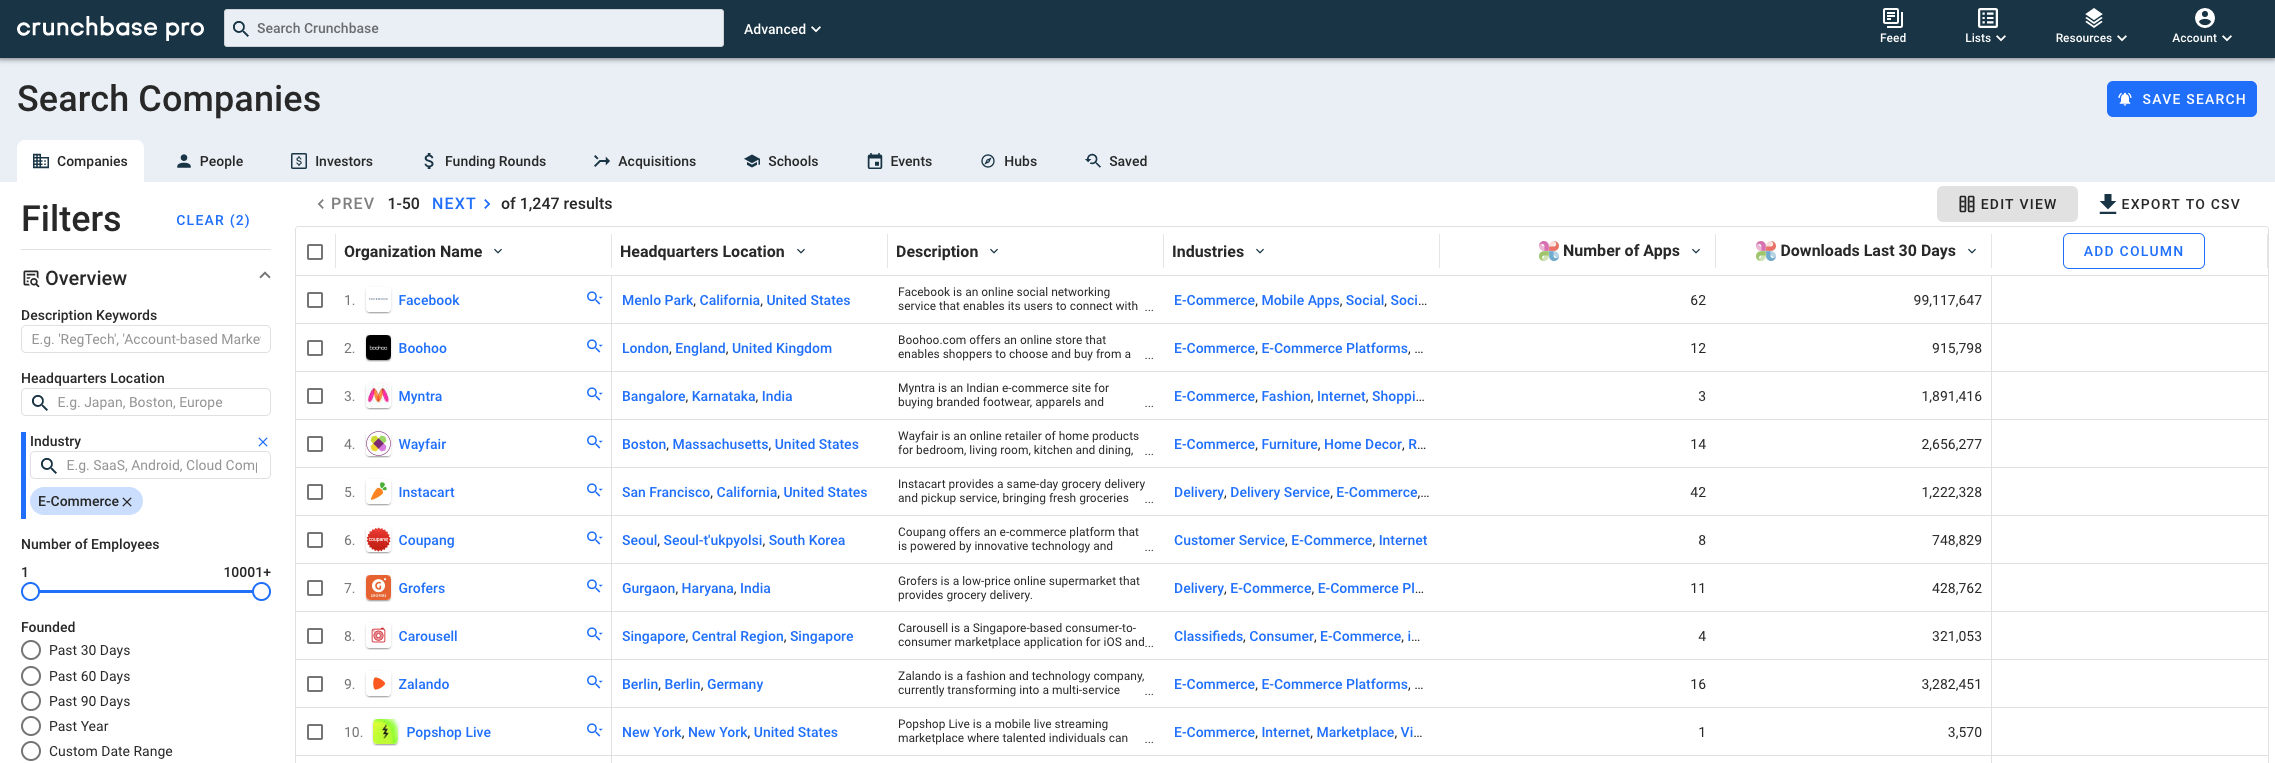Click the preview search icon for Grofers

[x=594, y=586]
